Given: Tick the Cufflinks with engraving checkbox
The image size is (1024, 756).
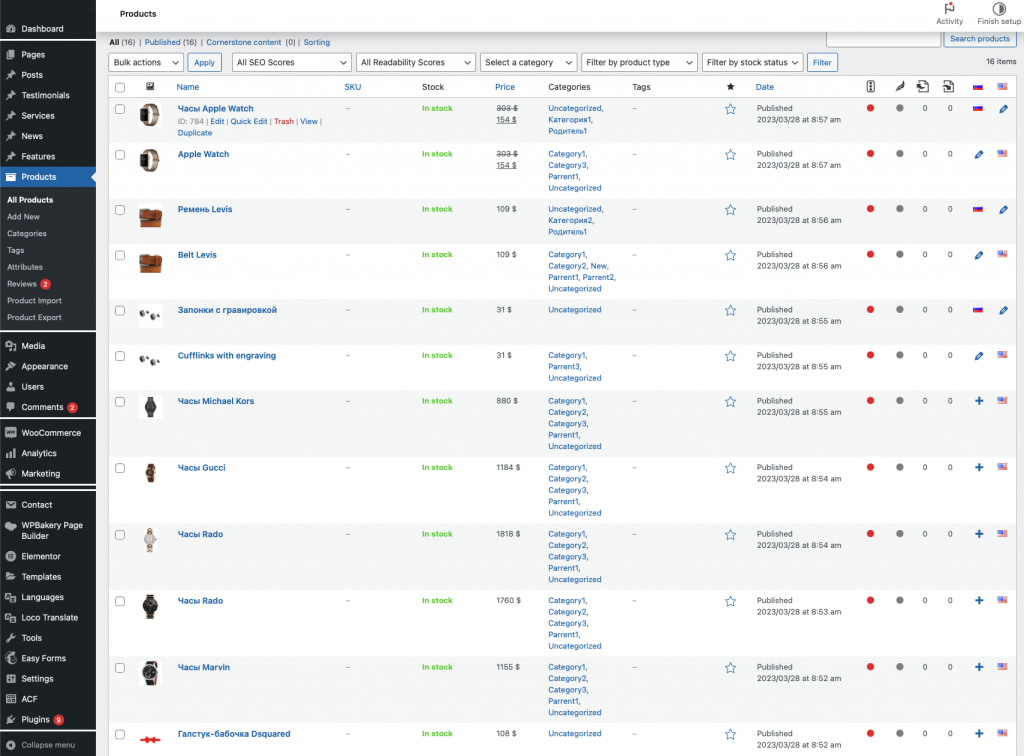Looking at the screenshot, I should pyautogui.click(x=120, y=356).
